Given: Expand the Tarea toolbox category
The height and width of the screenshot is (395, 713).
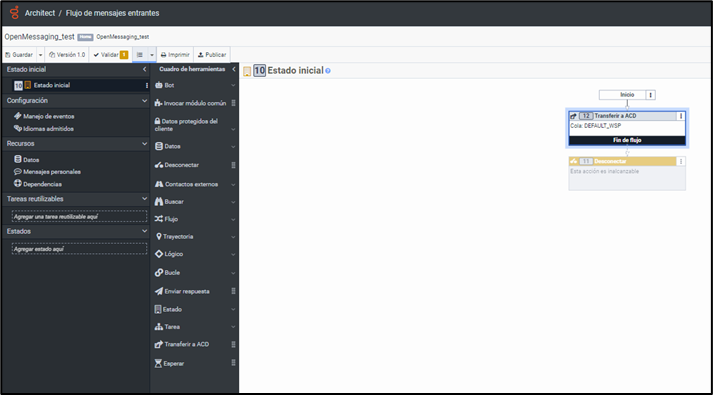Looking at the screenshot, I should click(233, 327).
